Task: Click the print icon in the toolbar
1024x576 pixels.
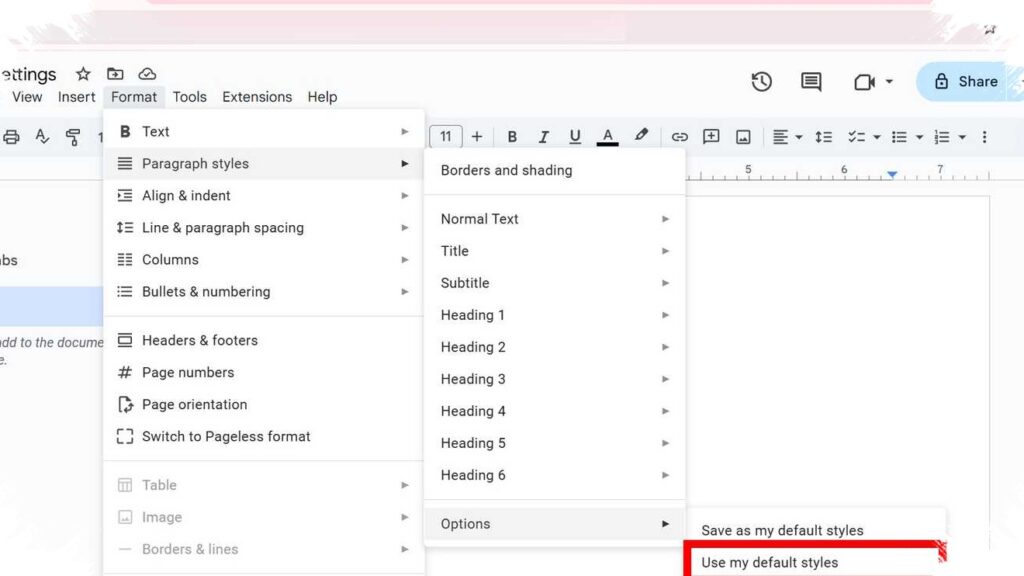Action: pyautogui.click(x=11, y=137)
